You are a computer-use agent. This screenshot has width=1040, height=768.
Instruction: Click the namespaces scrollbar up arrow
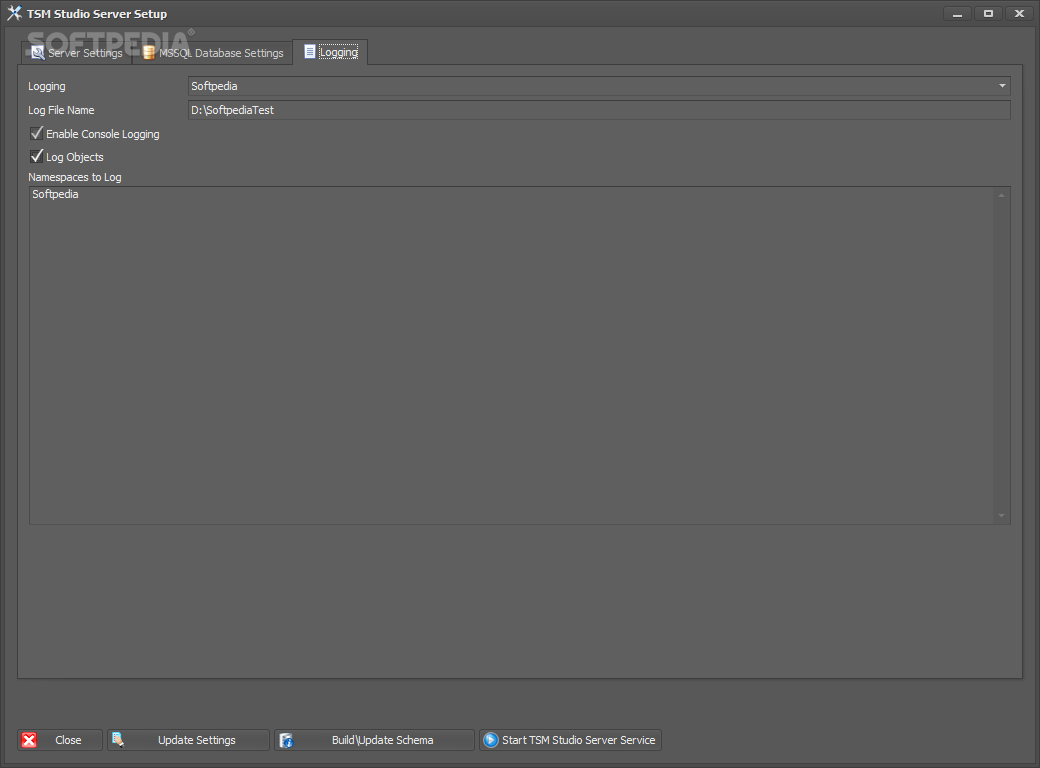1002,195
